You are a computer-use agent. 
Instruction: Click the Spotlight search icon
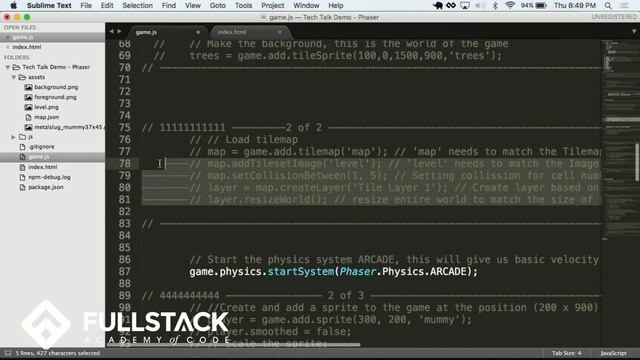click(608, 5)
